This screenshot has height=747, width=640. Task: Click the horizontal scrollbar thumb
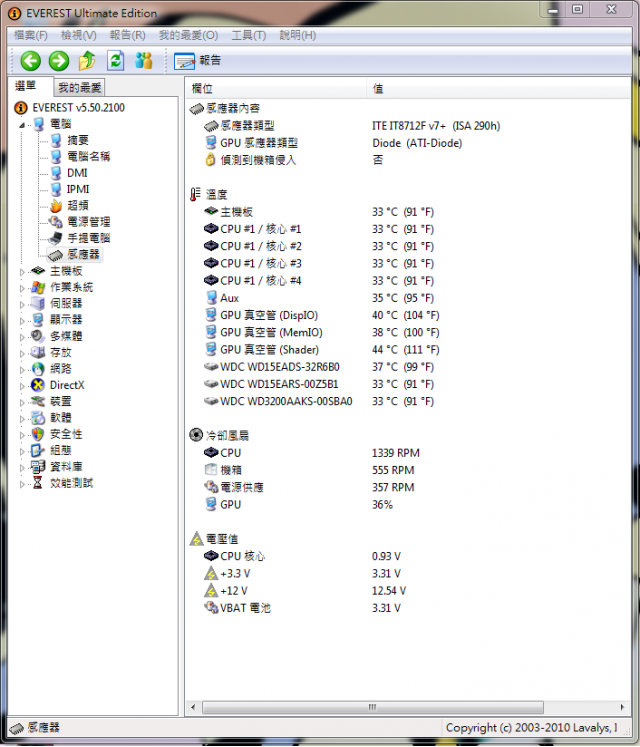373,707
